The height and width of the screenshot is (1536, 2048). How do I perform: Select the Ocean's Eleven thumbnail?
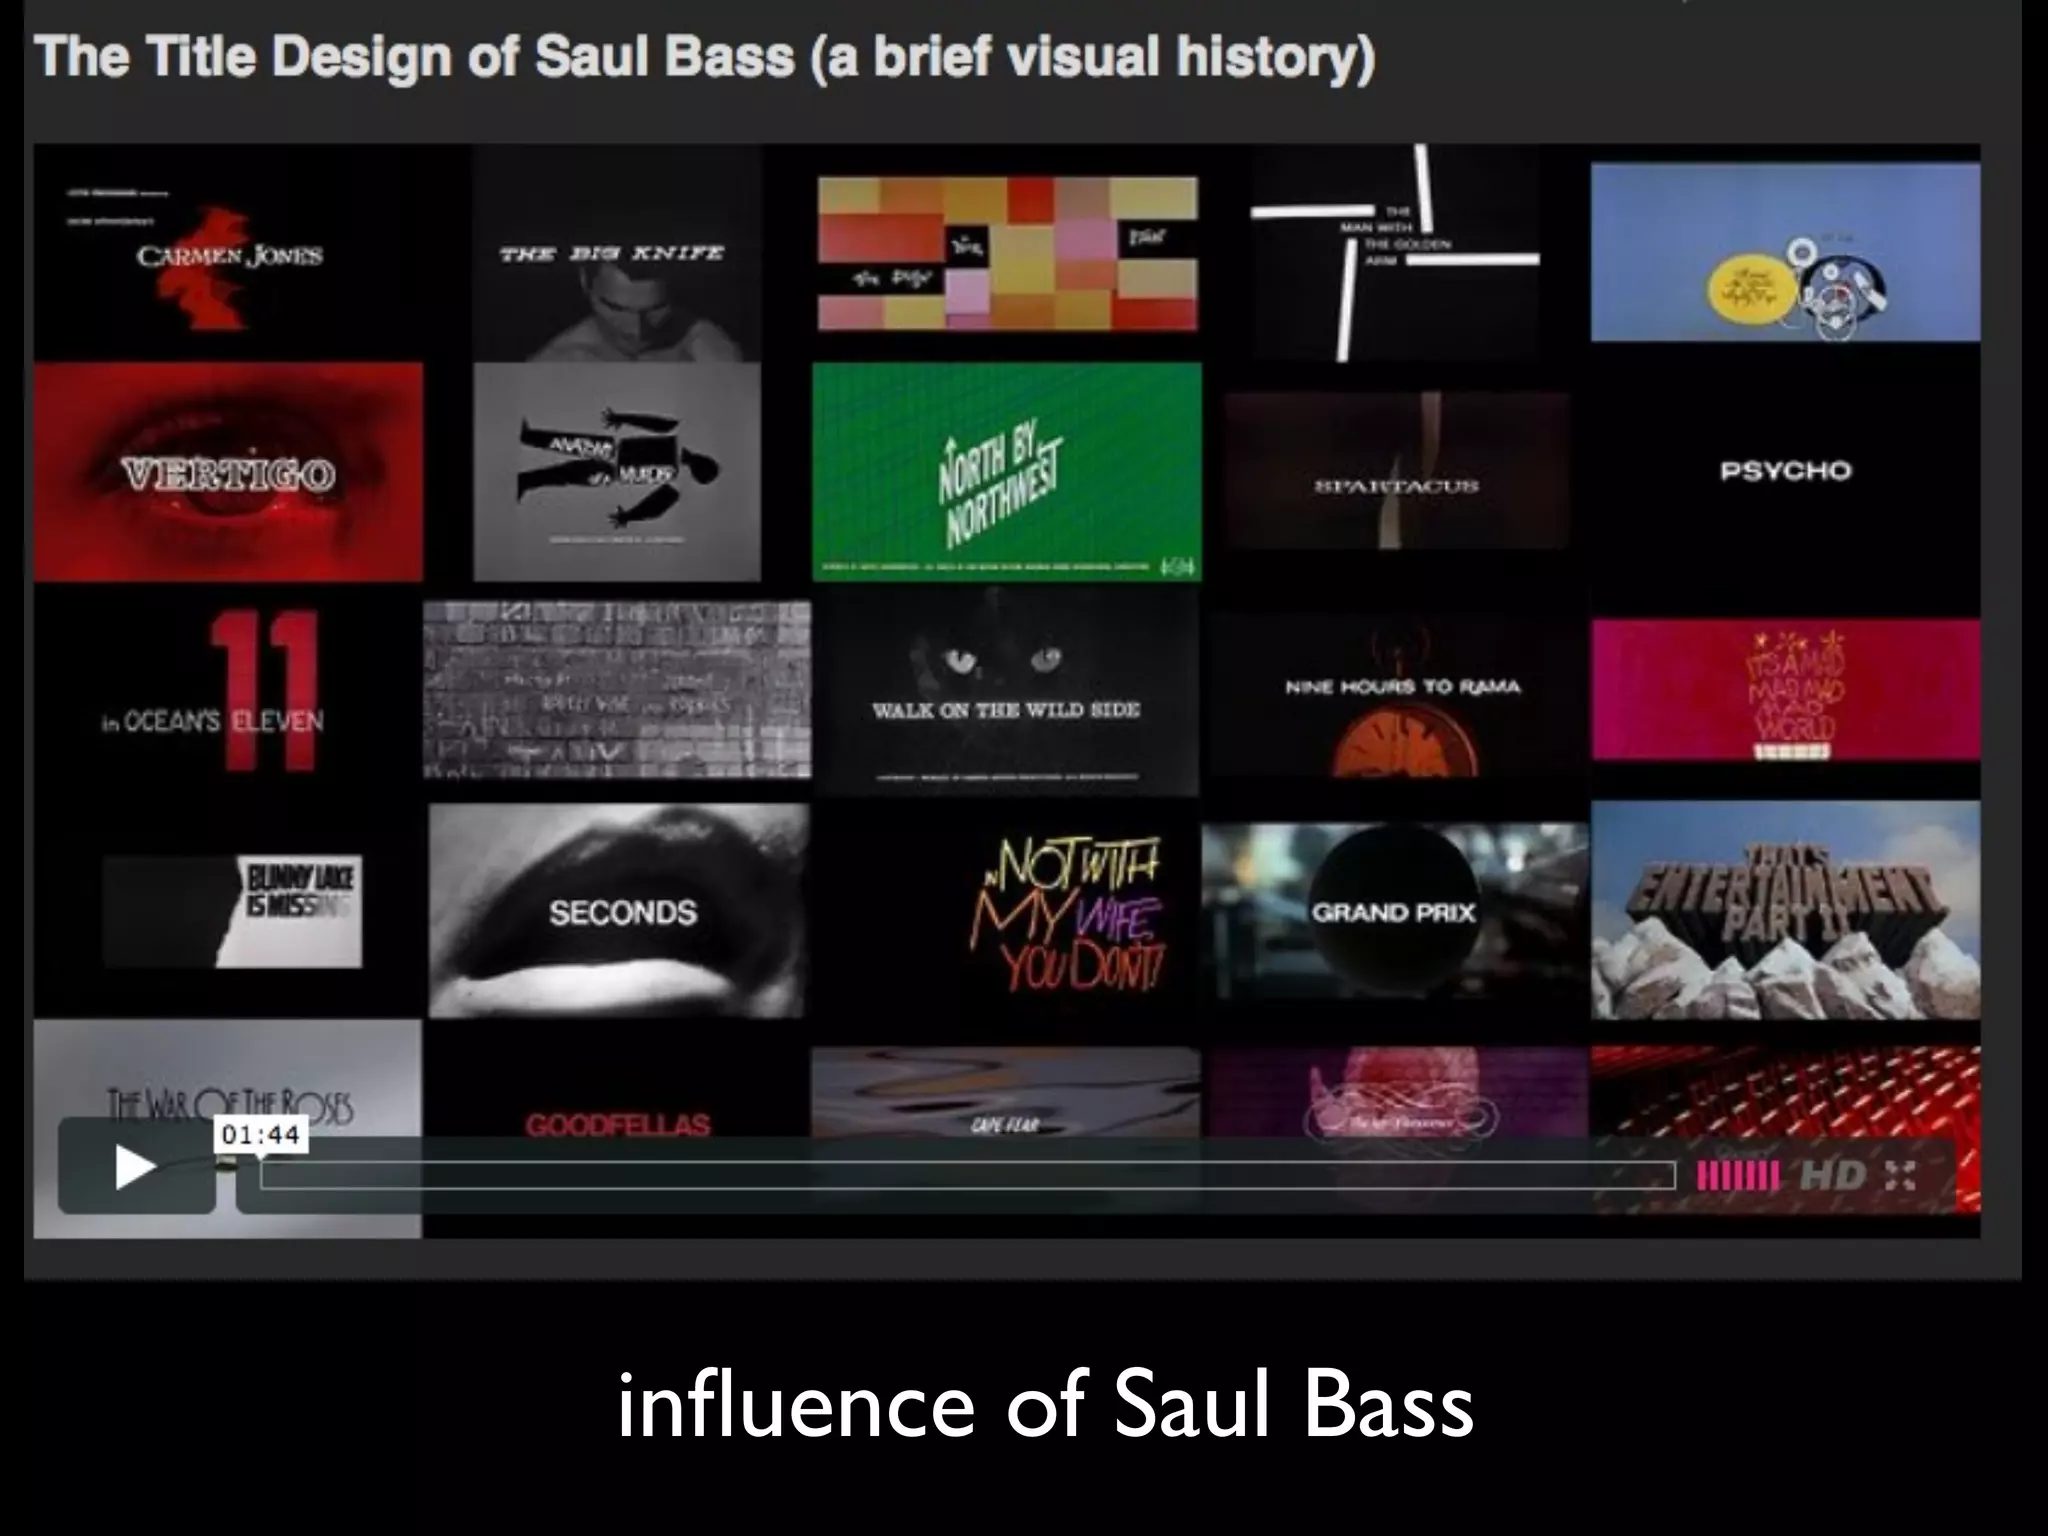pyautogui.click(x=228, y=690)
